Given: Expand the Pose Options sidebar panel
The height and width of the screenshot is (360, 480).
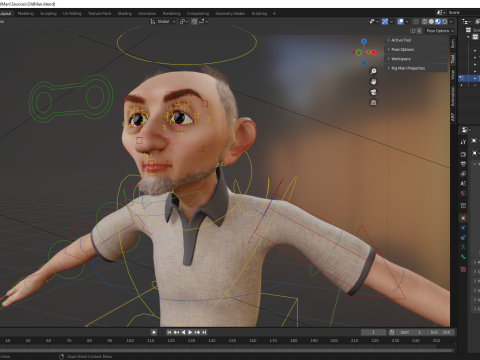Looking at the screenshot, I should coord(415,49).
